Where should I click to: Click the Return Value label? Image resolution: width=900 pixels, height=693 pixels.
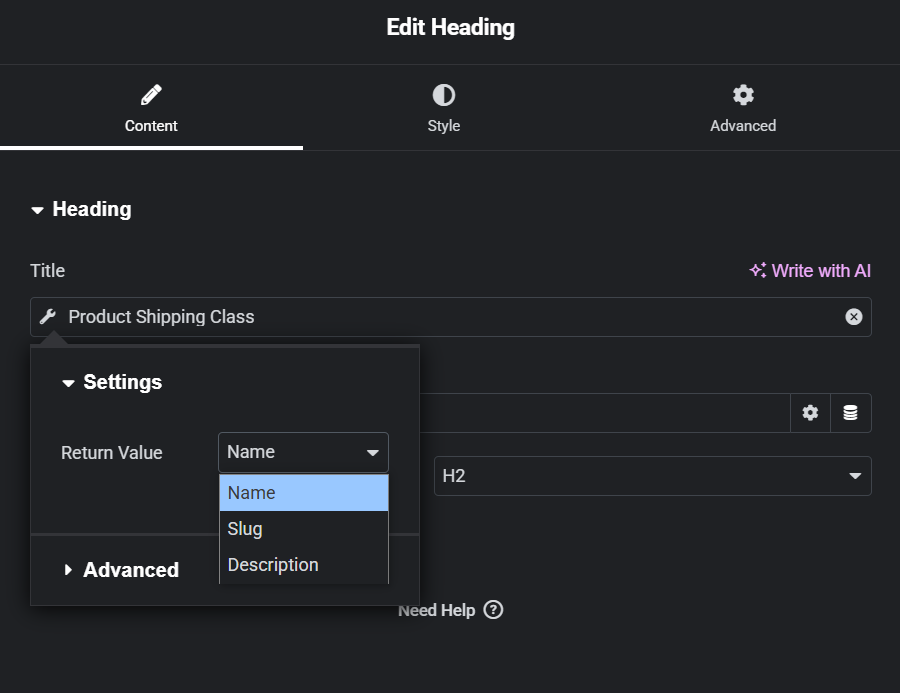(x=111, y=452)
